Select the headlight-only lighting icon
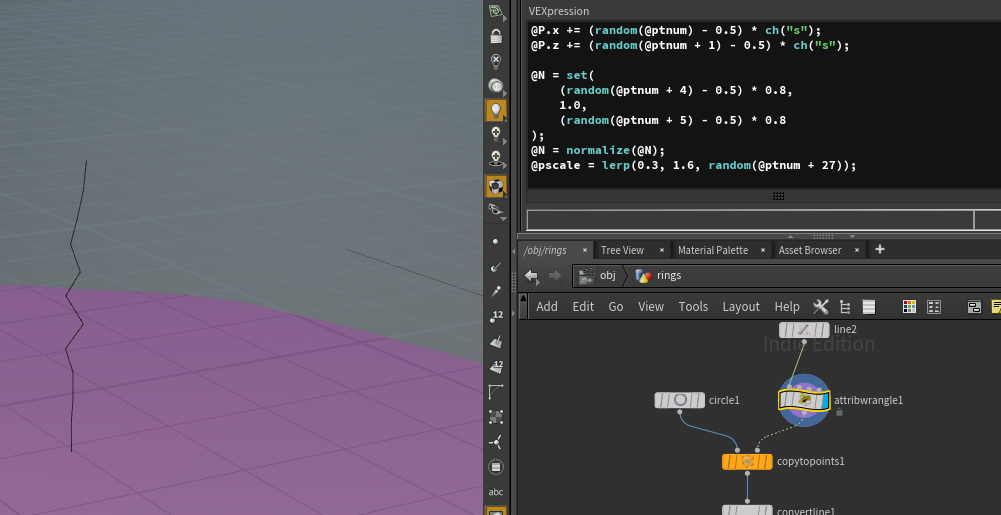 point(496,86)
